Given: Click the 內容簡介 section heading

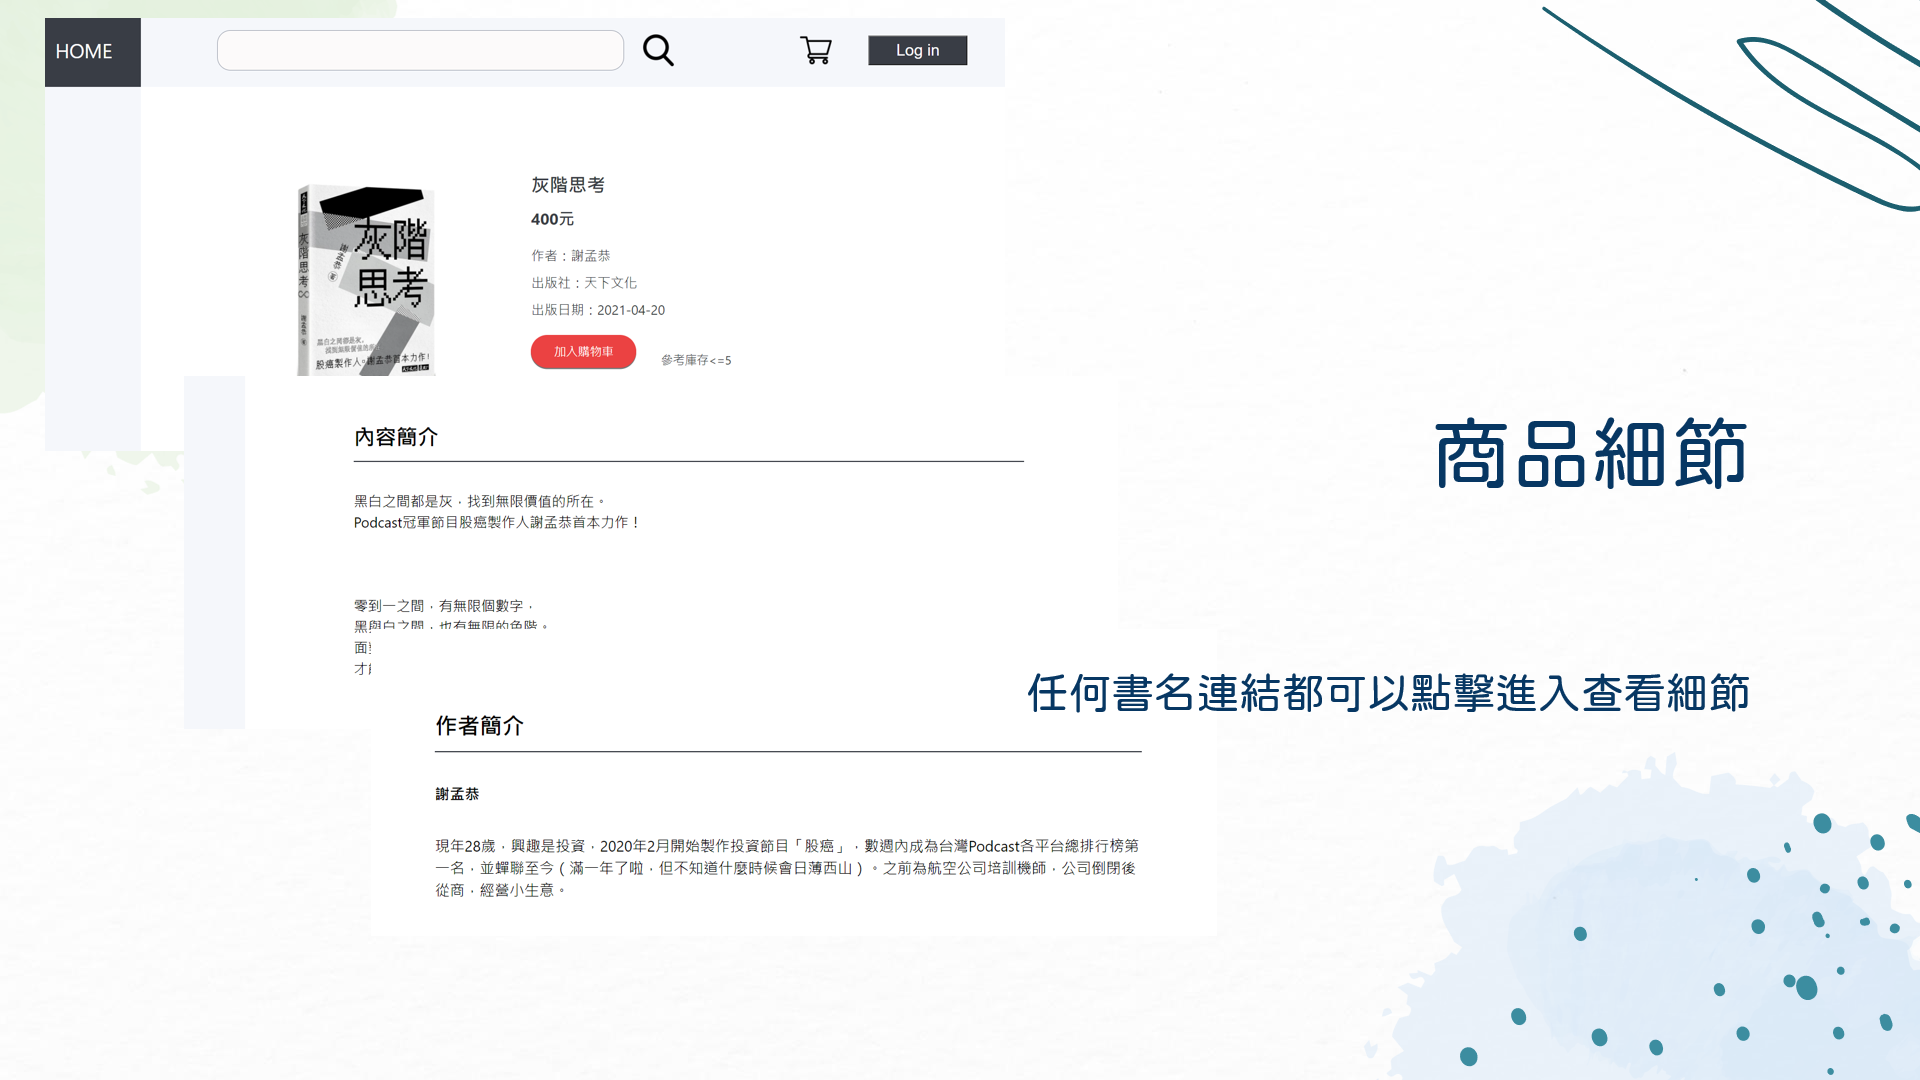Looking at the screenshot, I should click(398, 437).
